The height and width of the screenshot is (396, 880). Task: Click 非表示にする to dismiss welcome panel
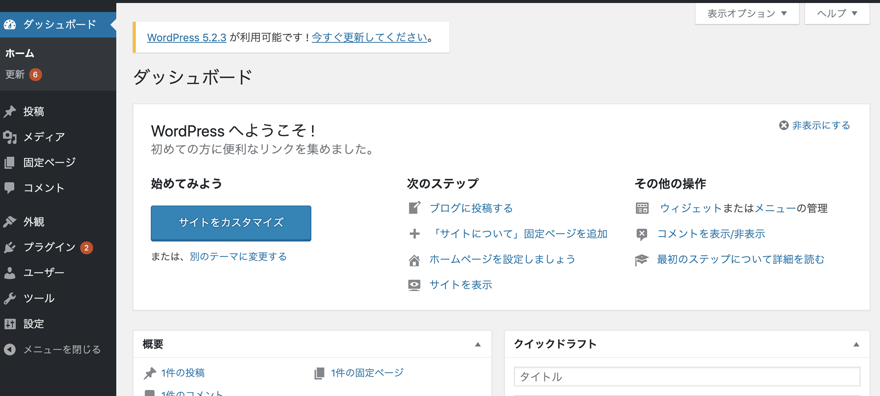point(821,126)
